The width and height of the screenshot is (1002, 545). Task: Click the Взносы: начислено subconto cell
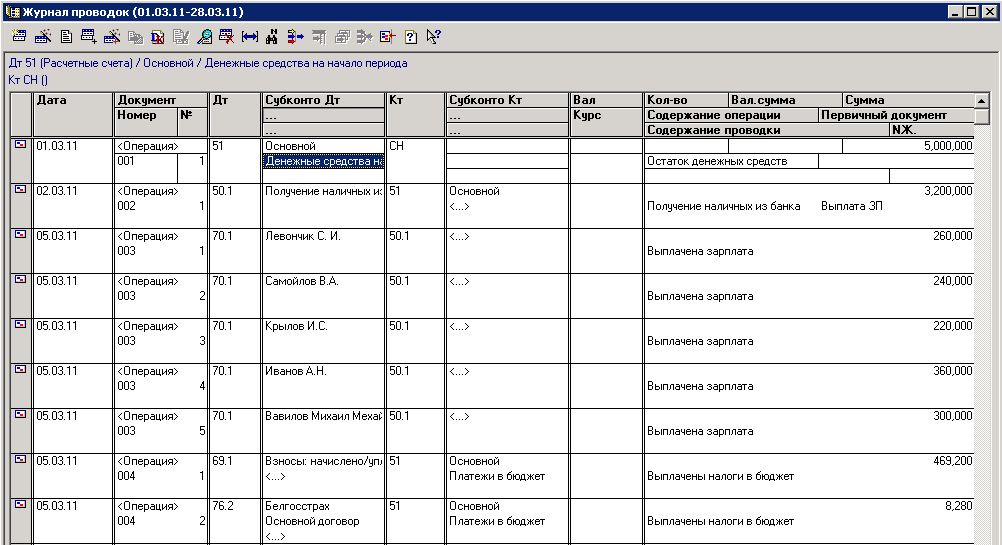(x=323, y=461)
